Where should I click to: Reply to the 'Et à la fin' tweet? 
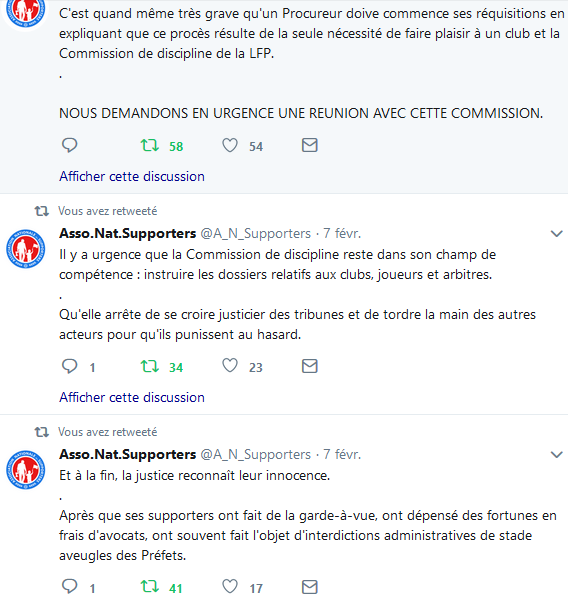click(69, 587)
